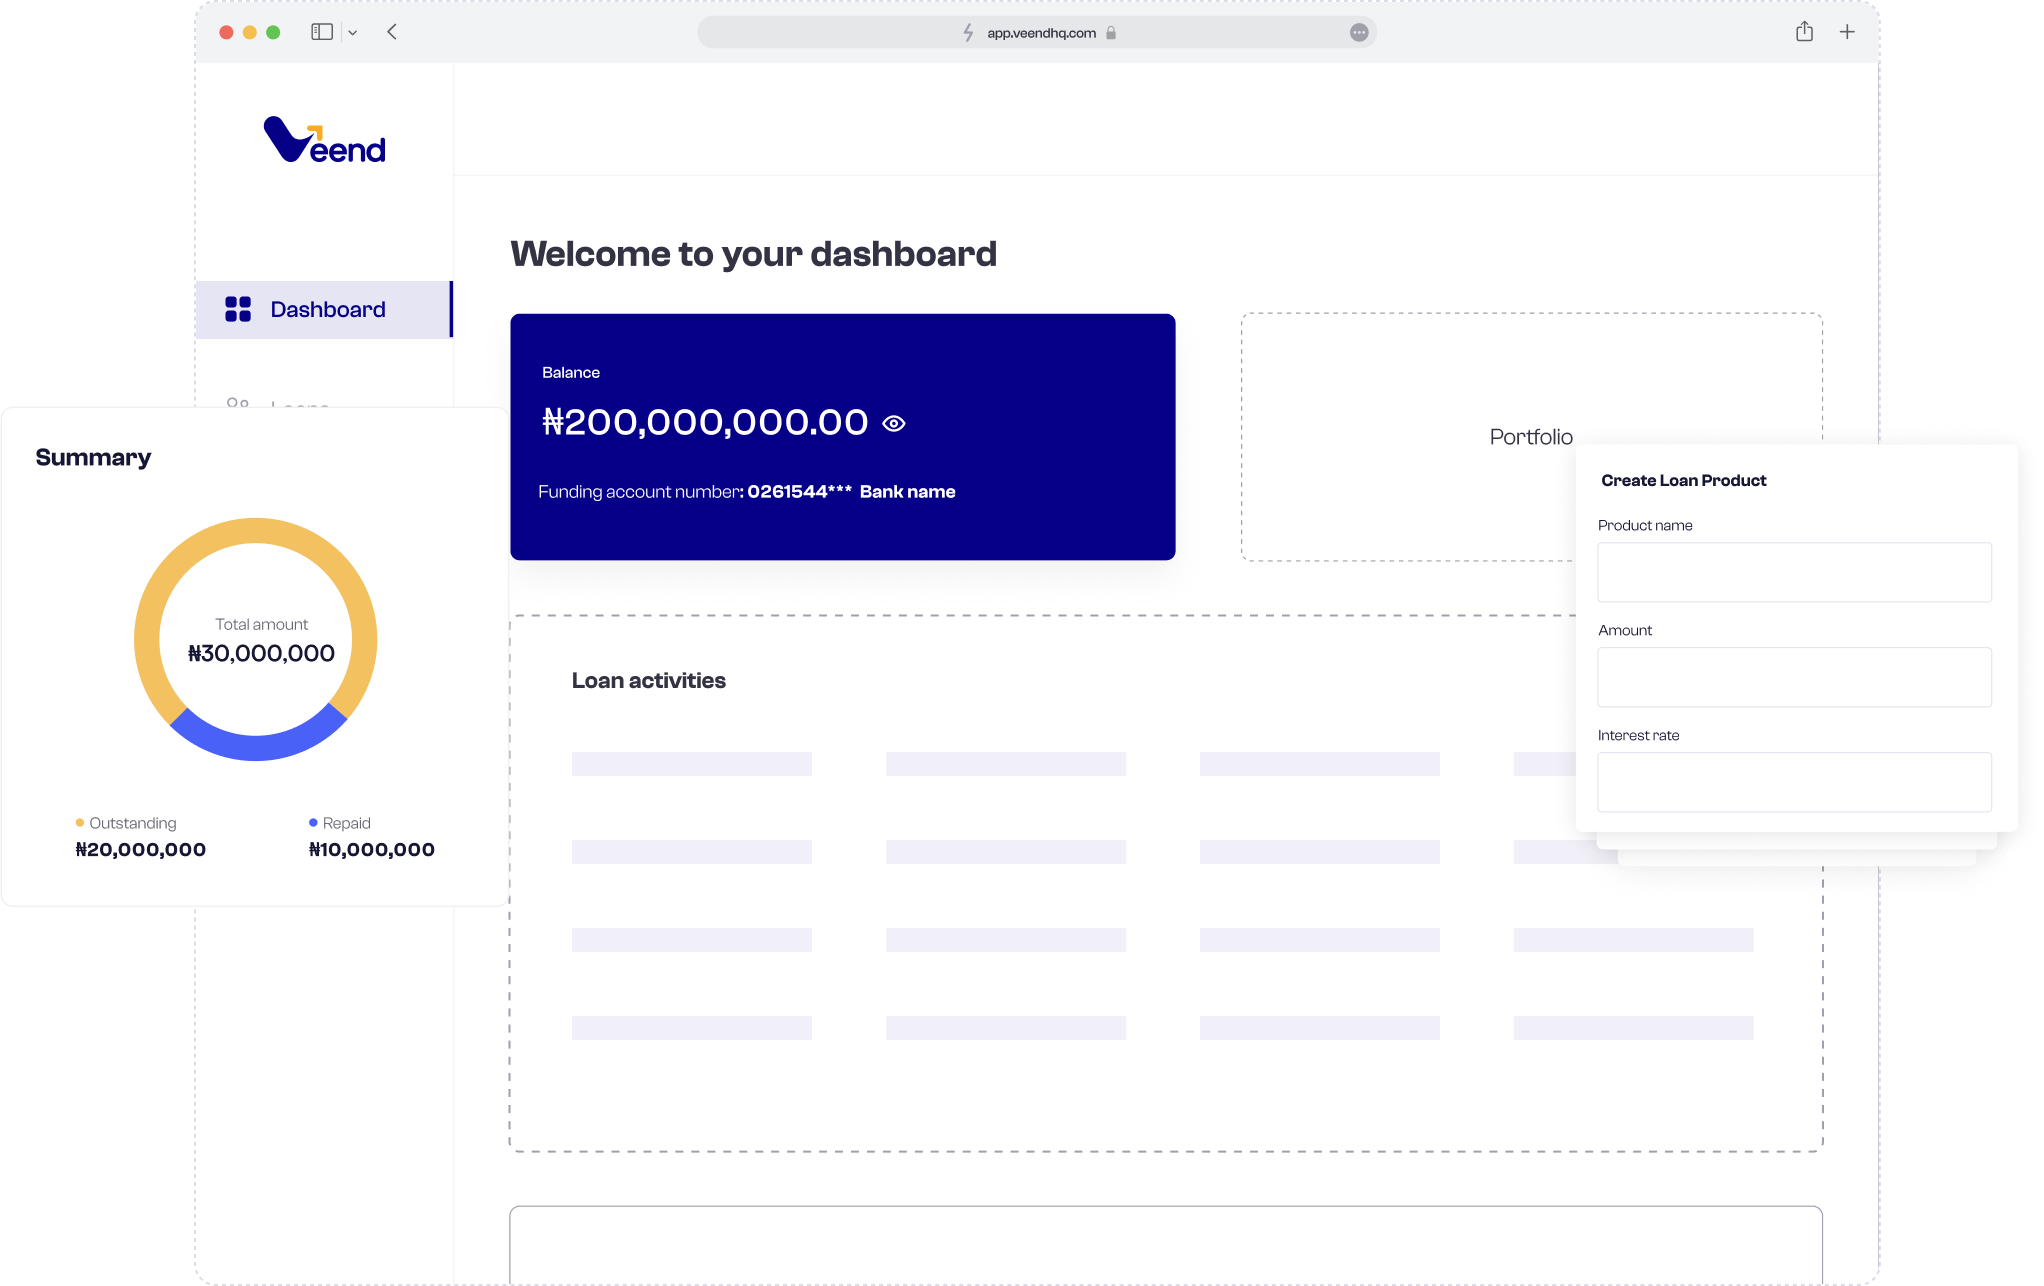Click the lightning bolt icon in address bar
This screenshot has height=1286, width=2044.
tap(968, 33)
